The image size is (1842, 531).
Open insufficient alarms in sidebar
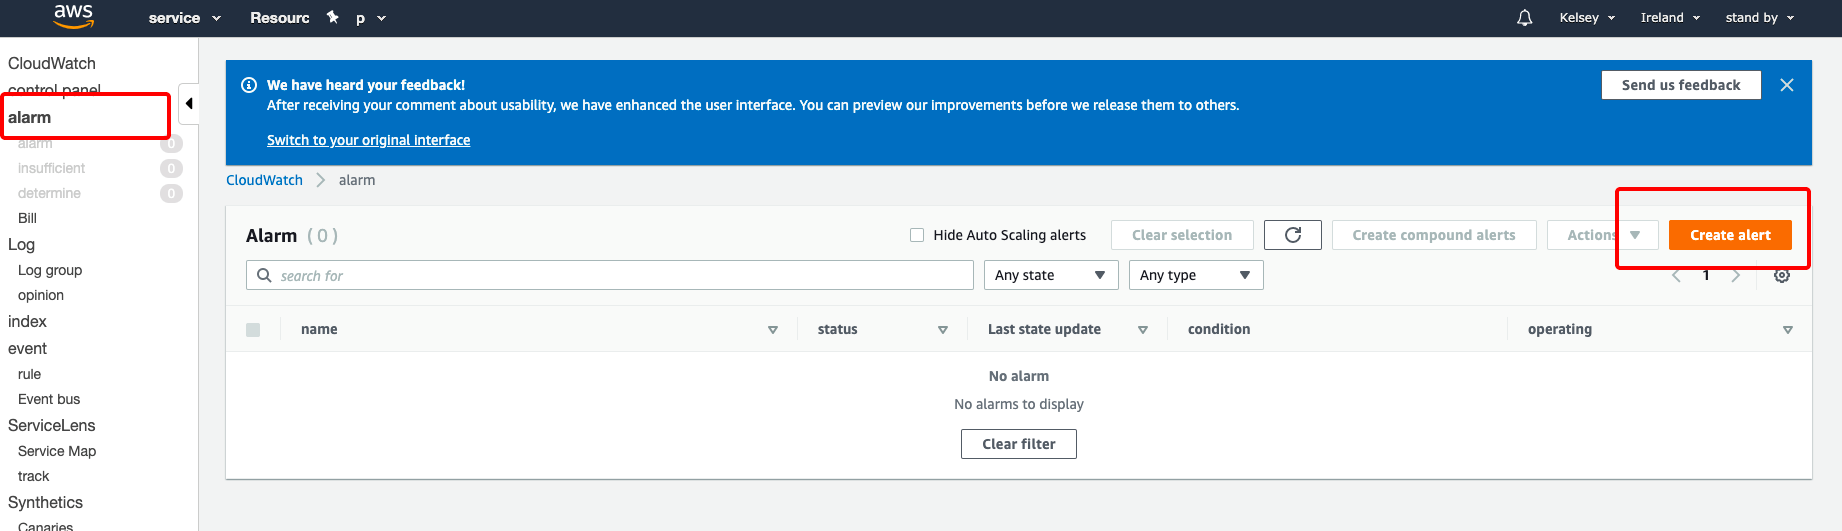click(51, 168)
